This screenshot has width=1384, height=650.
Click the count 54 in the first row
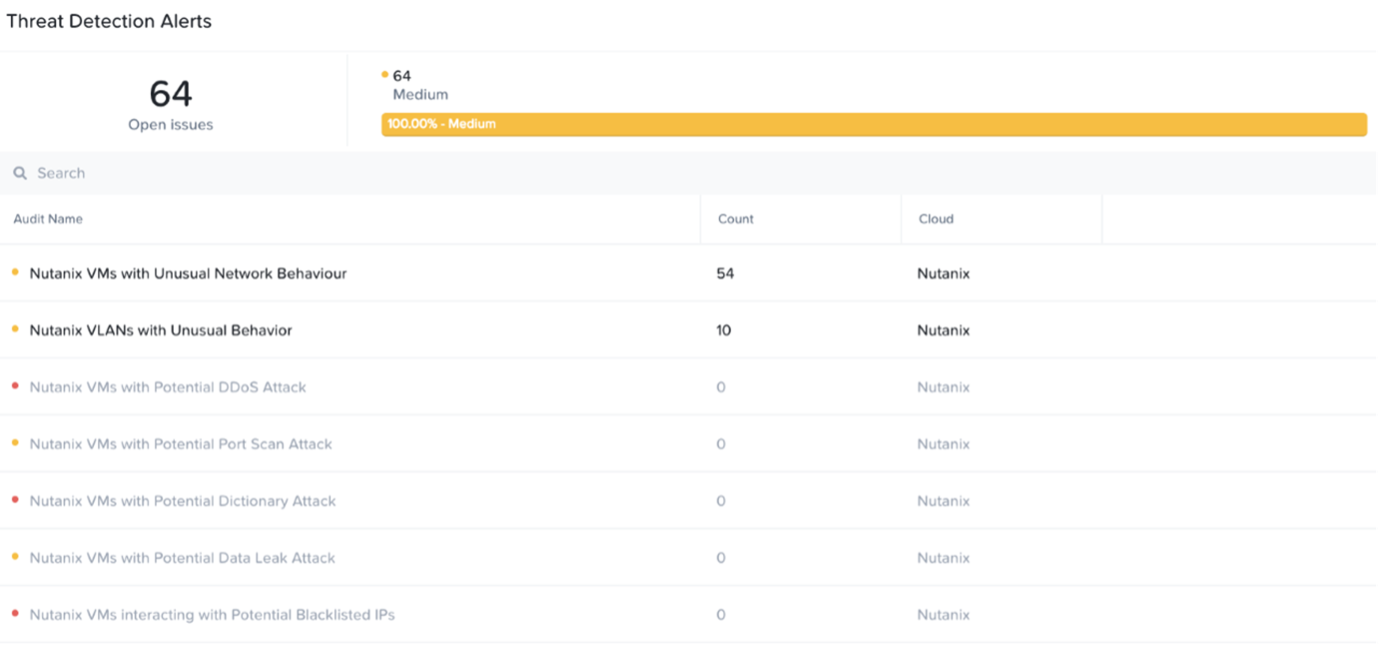click(725, 273)
